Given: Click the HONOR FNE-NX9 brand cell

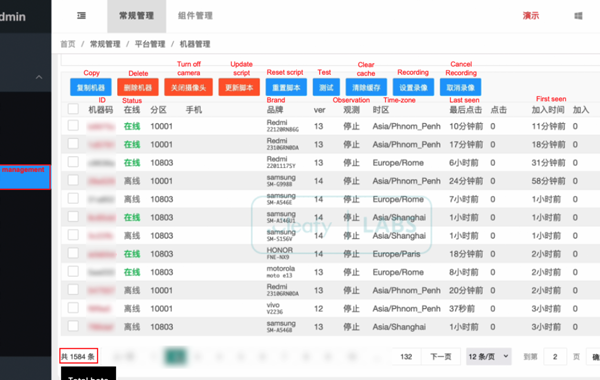Looking at the screenshot, I should coord(280,253).
